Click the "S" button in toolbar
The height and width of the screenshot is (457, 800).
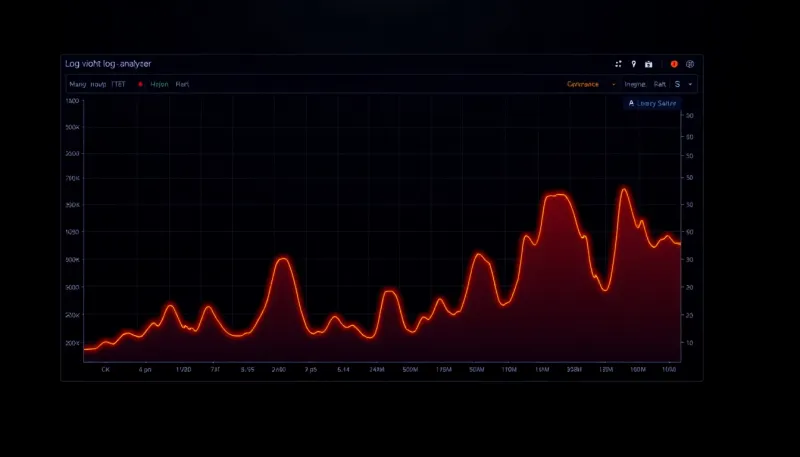pos(678,84)
